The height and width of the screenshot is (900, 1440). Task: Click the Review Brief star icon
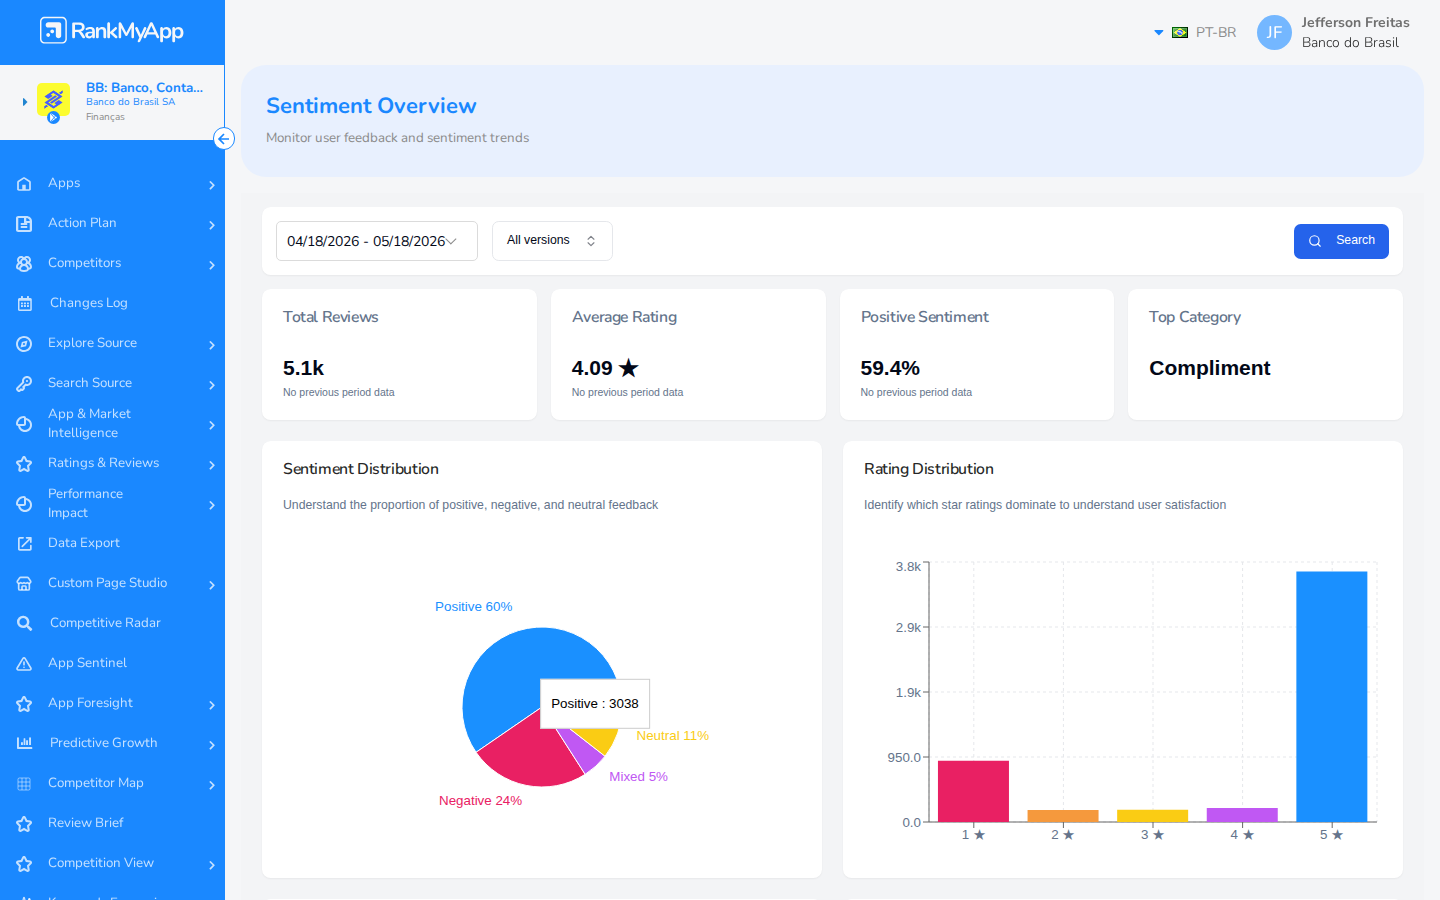click(24, 824)
